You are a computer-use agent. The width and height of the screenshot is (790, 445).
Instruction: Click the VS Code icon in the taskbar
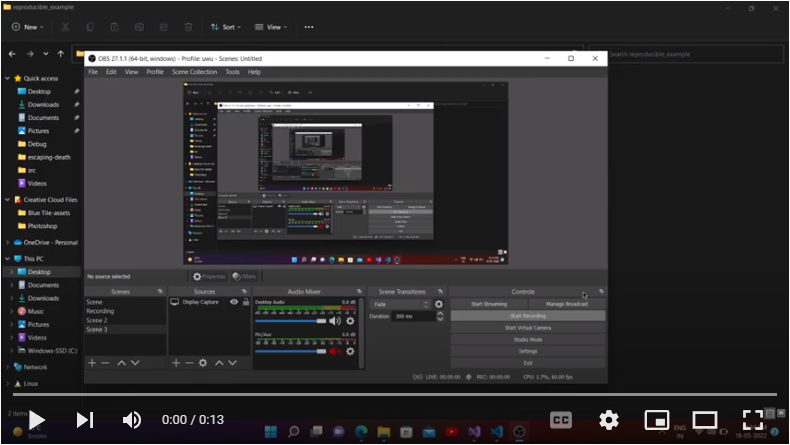(x=497, y=432)
